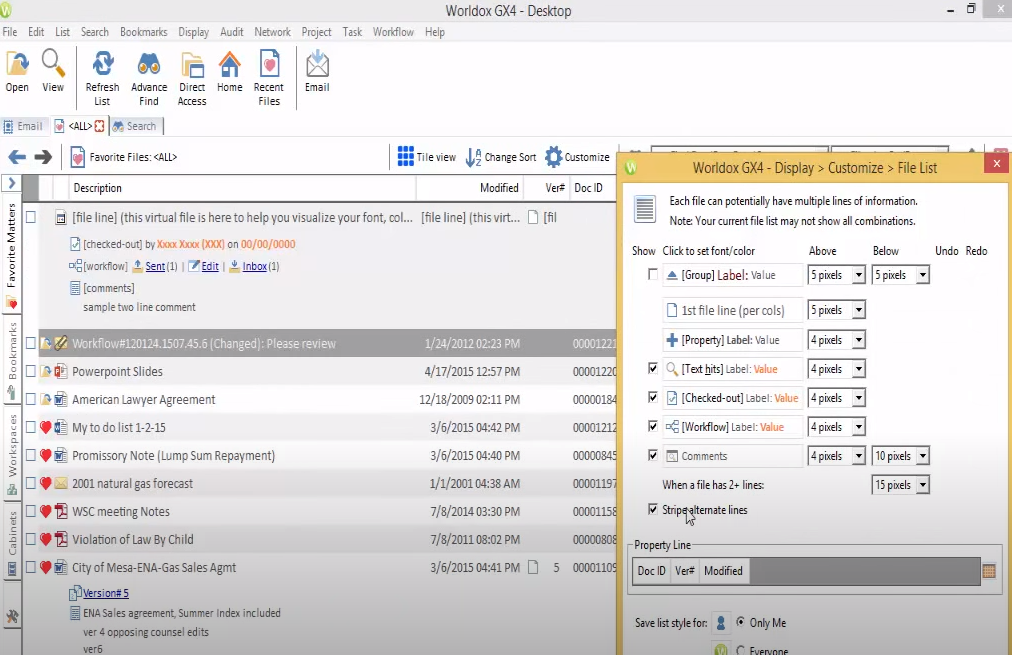Follow the Version# 5 link
1012x655 pixels.
click(104, 592)
